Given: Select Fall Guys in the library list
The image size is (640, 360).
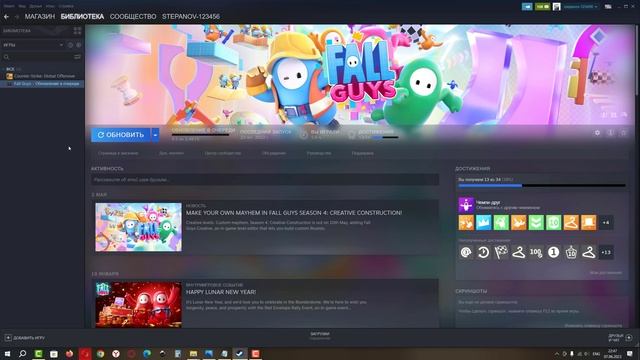Looking at the screenshot, I should (42, 84).
